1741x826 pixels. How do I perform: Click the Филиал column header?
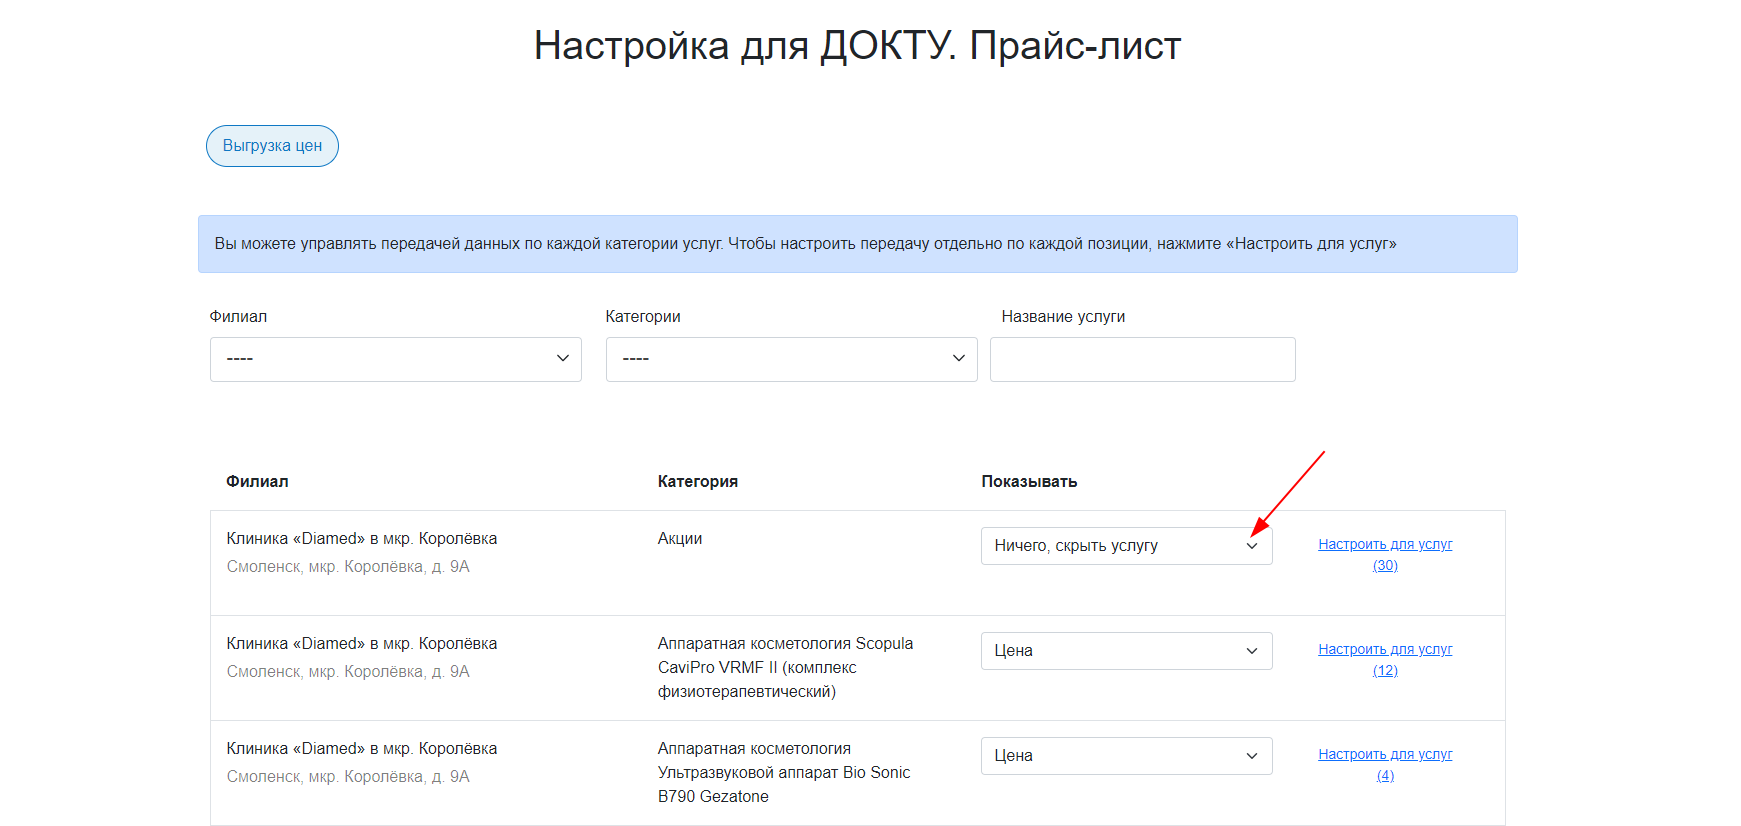(x=257, y=482)
